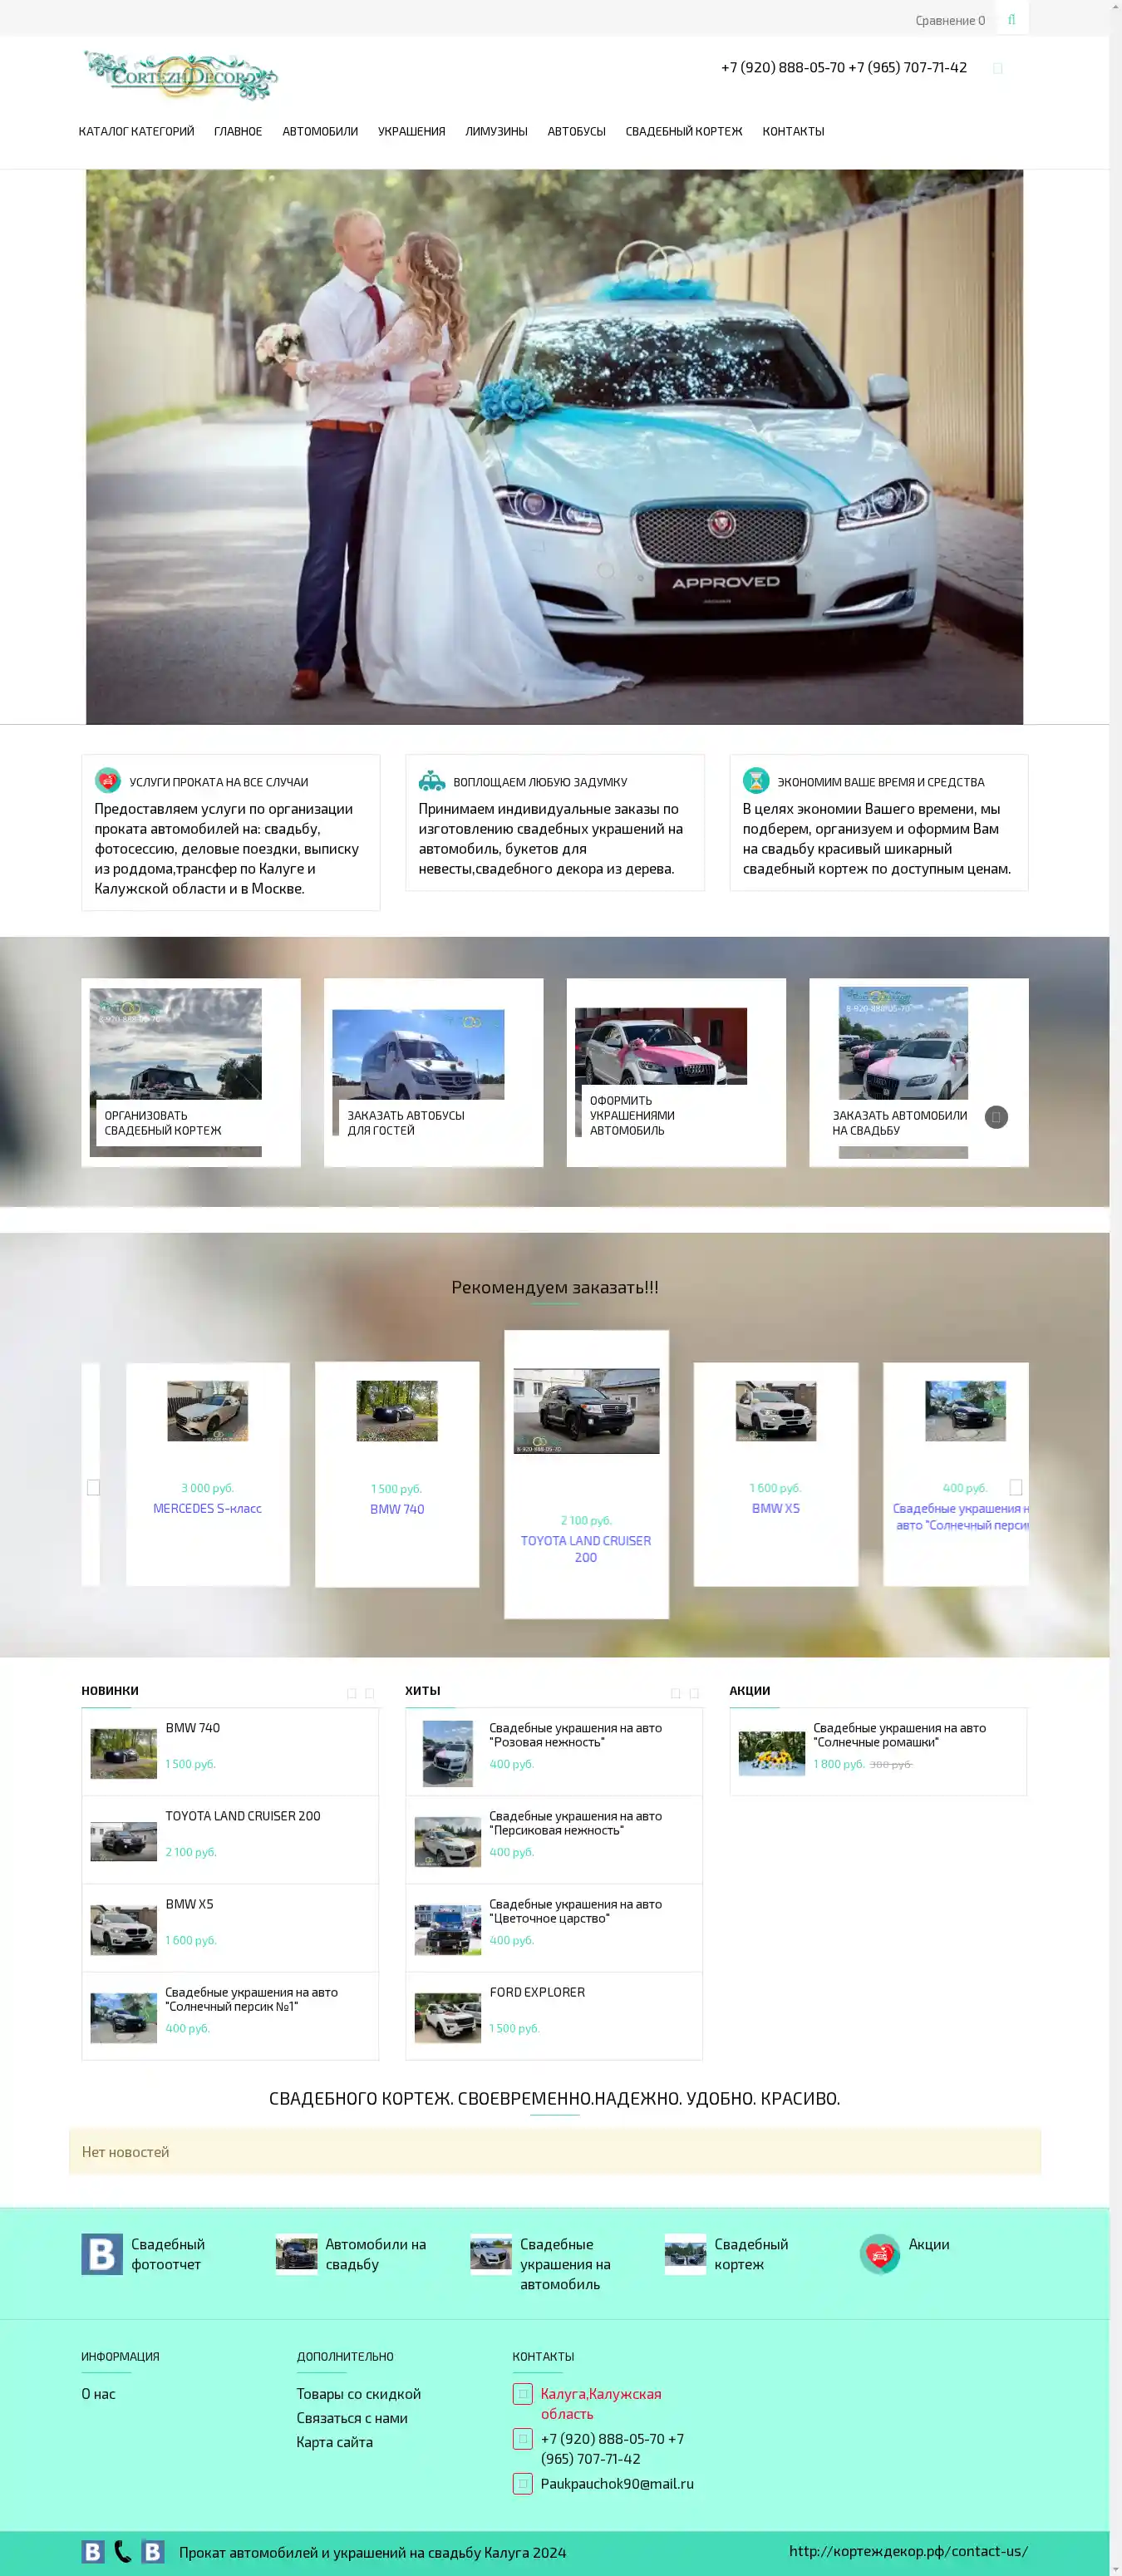Click the Сравнение 0 link
The image size is (1122, 2576).
click(x=949, y=20)
